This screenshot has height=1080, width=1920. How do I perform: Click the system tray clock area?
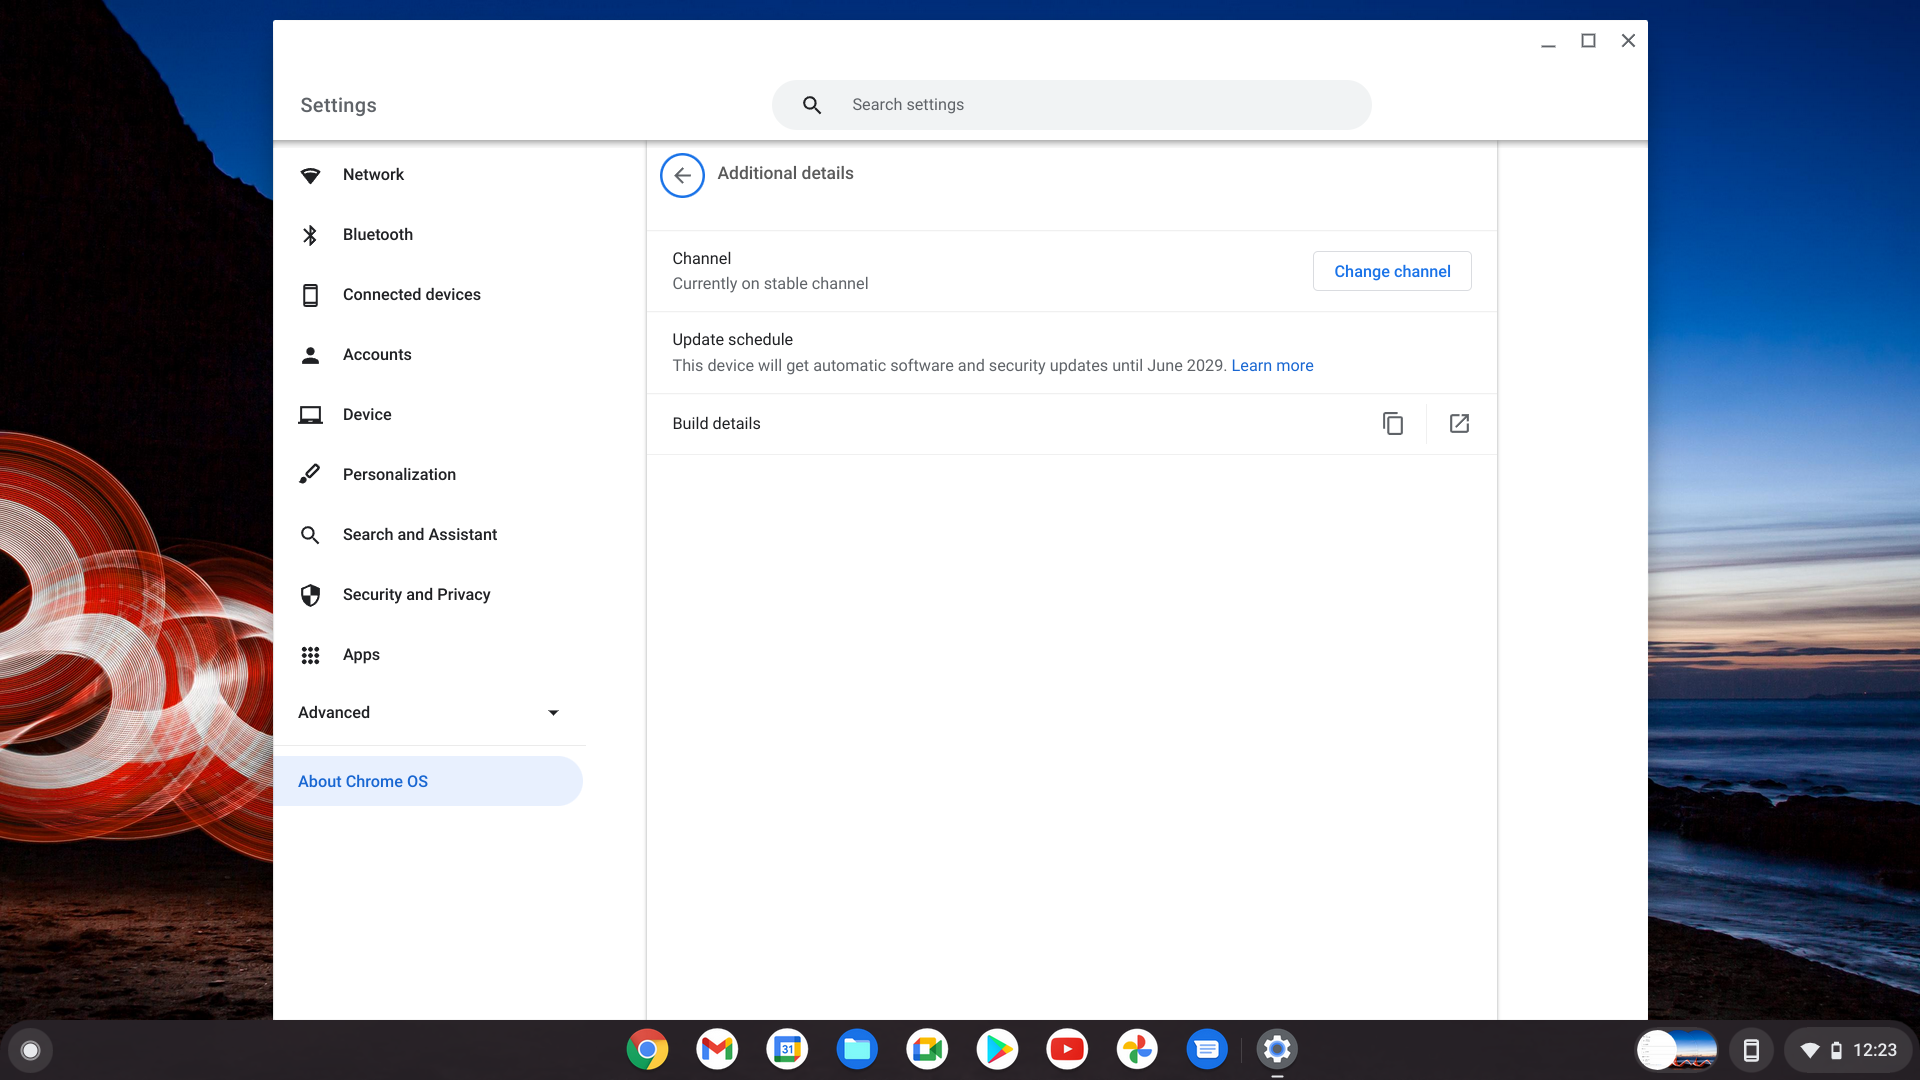[x=1874, y=1048]
